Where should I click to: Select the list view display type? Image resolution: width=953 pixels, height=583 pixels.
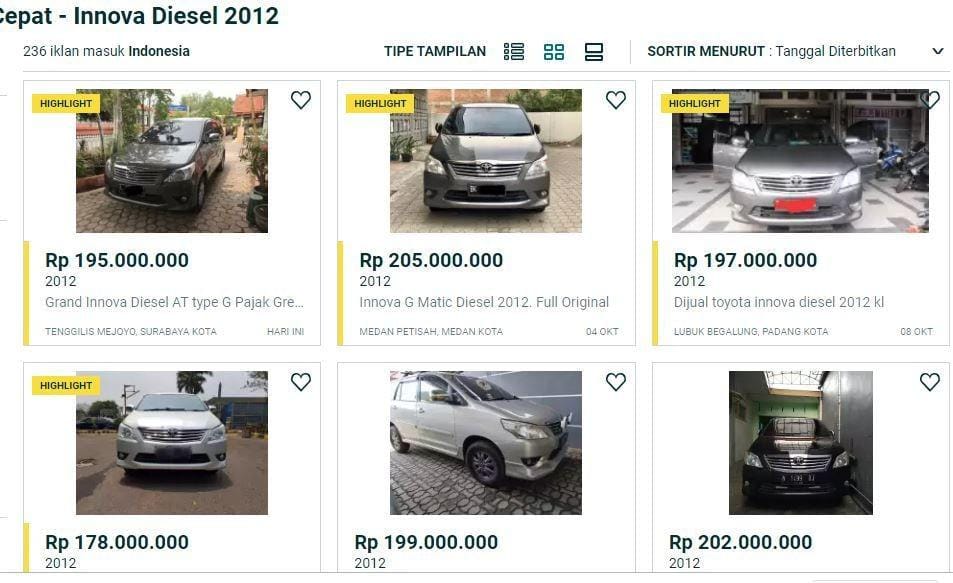[x=514, y=50]
